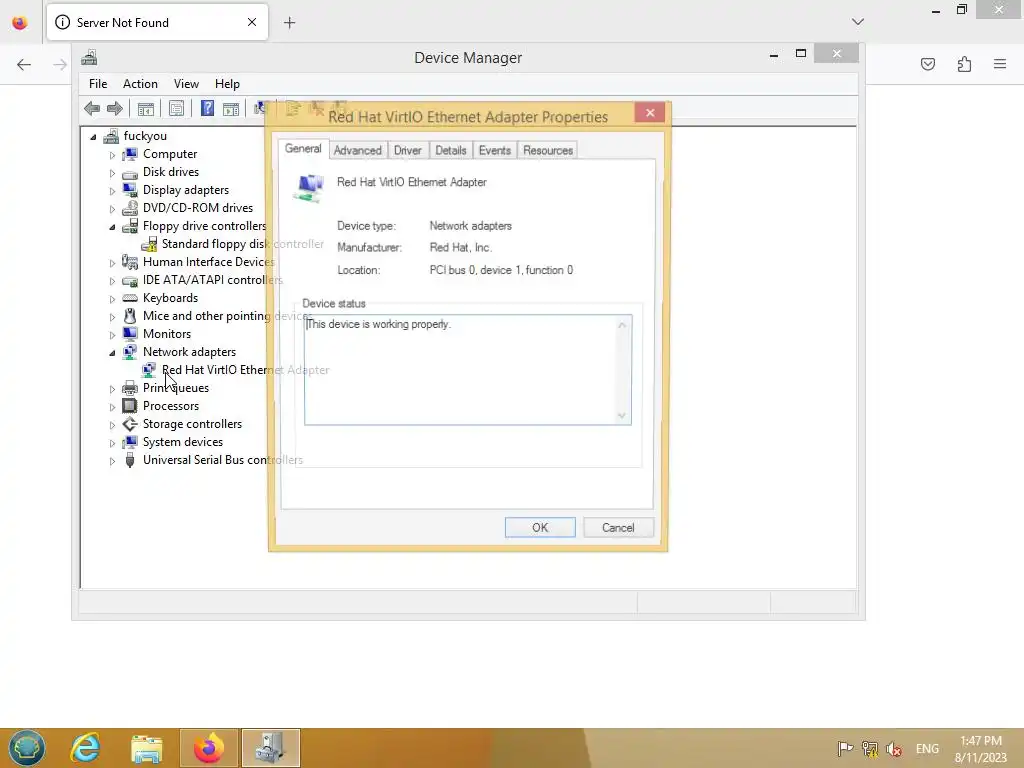Open Internet Explorer from the taskbar
Image resolution: width=1024 pixels, height=768 pixels.
click(x=86, y=748)
